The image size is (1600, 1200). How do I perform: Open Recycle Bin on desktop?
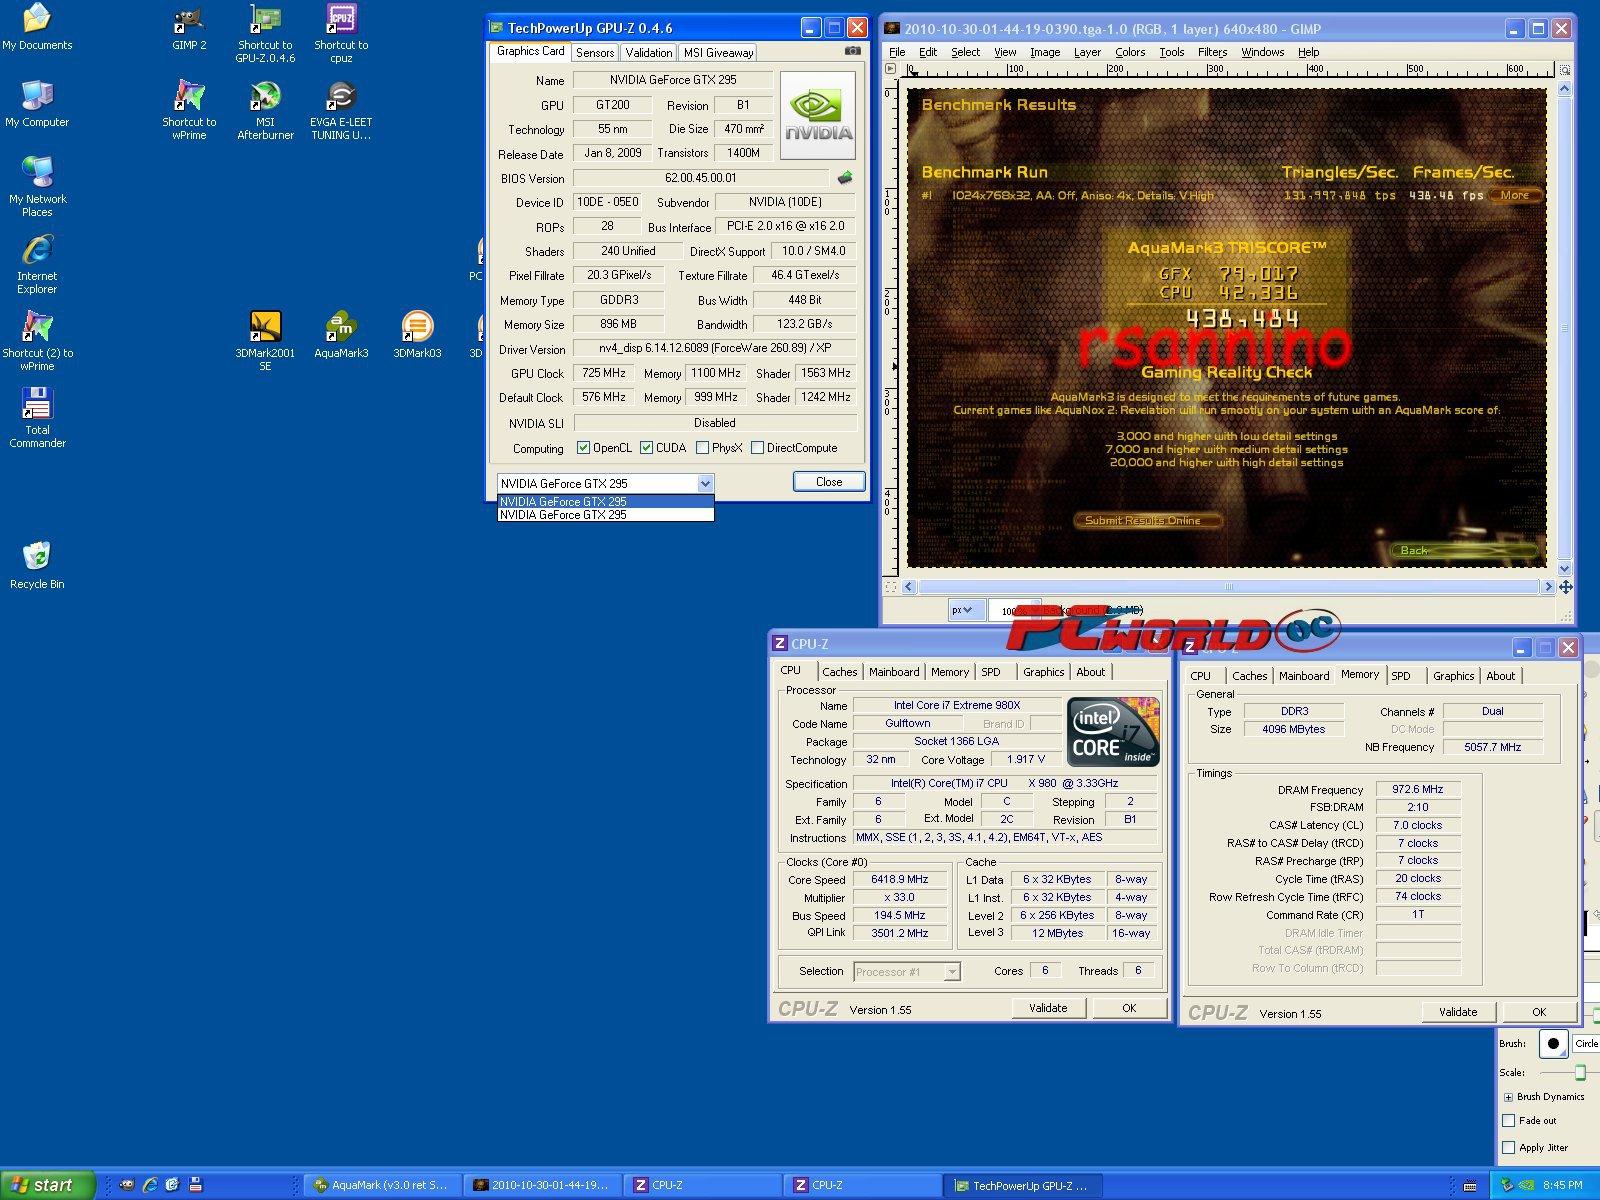[37, 566]
